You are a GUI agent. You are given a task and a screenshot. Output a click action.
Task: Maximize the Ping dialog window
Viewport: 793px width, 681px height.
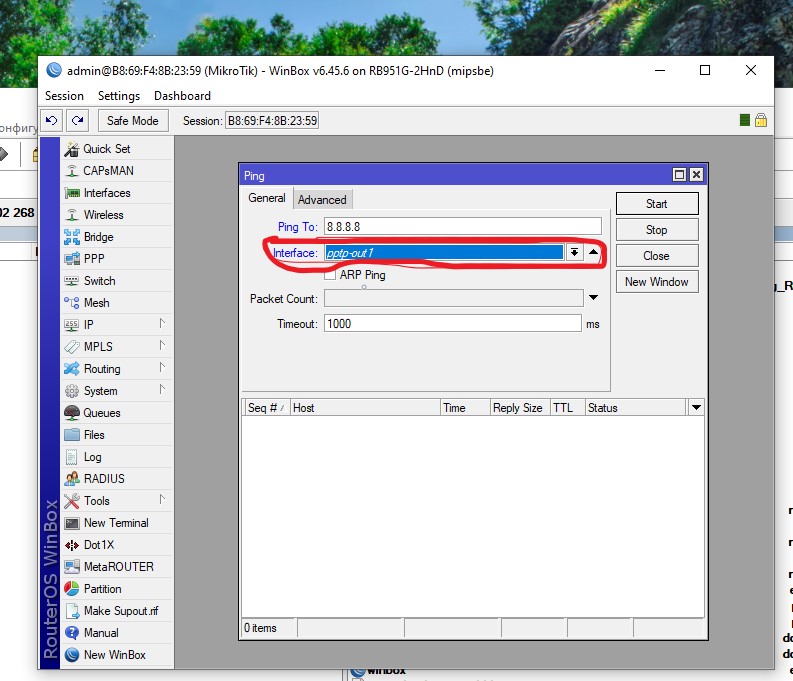(679, 174)
